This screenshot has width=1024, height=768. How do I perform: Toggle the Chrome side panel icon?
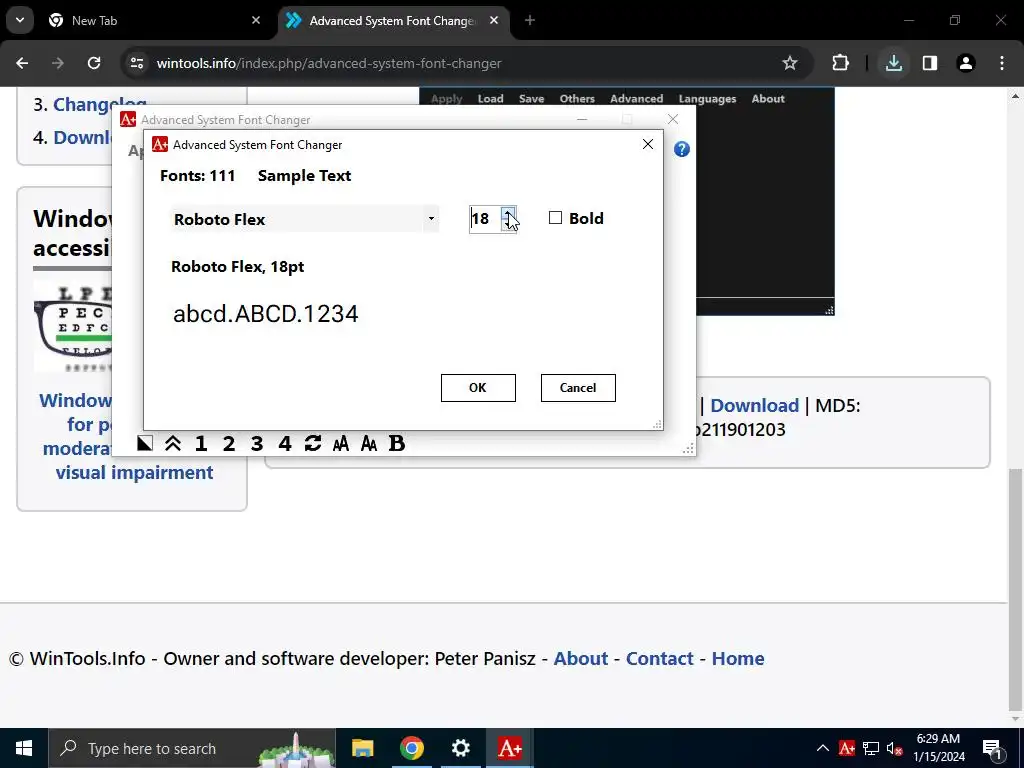click(x=930, y=63)
